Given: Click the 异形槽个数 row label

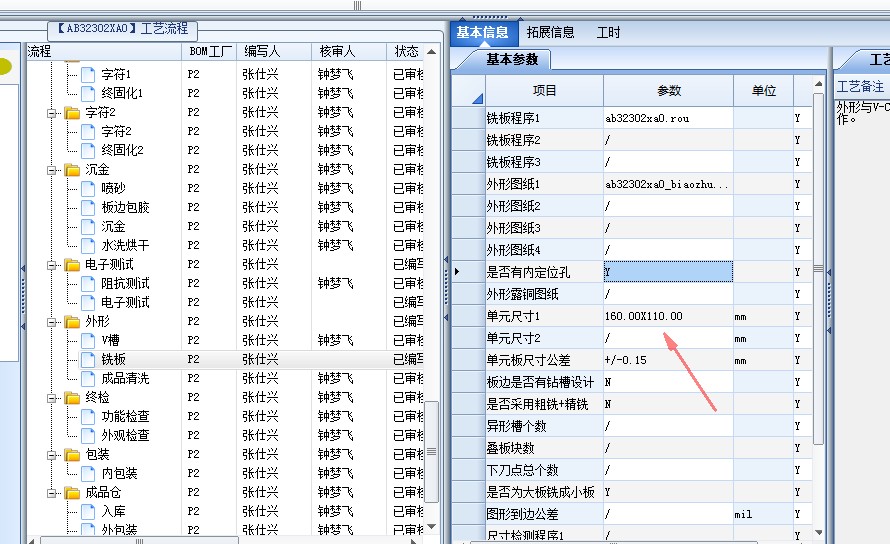Looking at the screenshot, I should 516,426.
